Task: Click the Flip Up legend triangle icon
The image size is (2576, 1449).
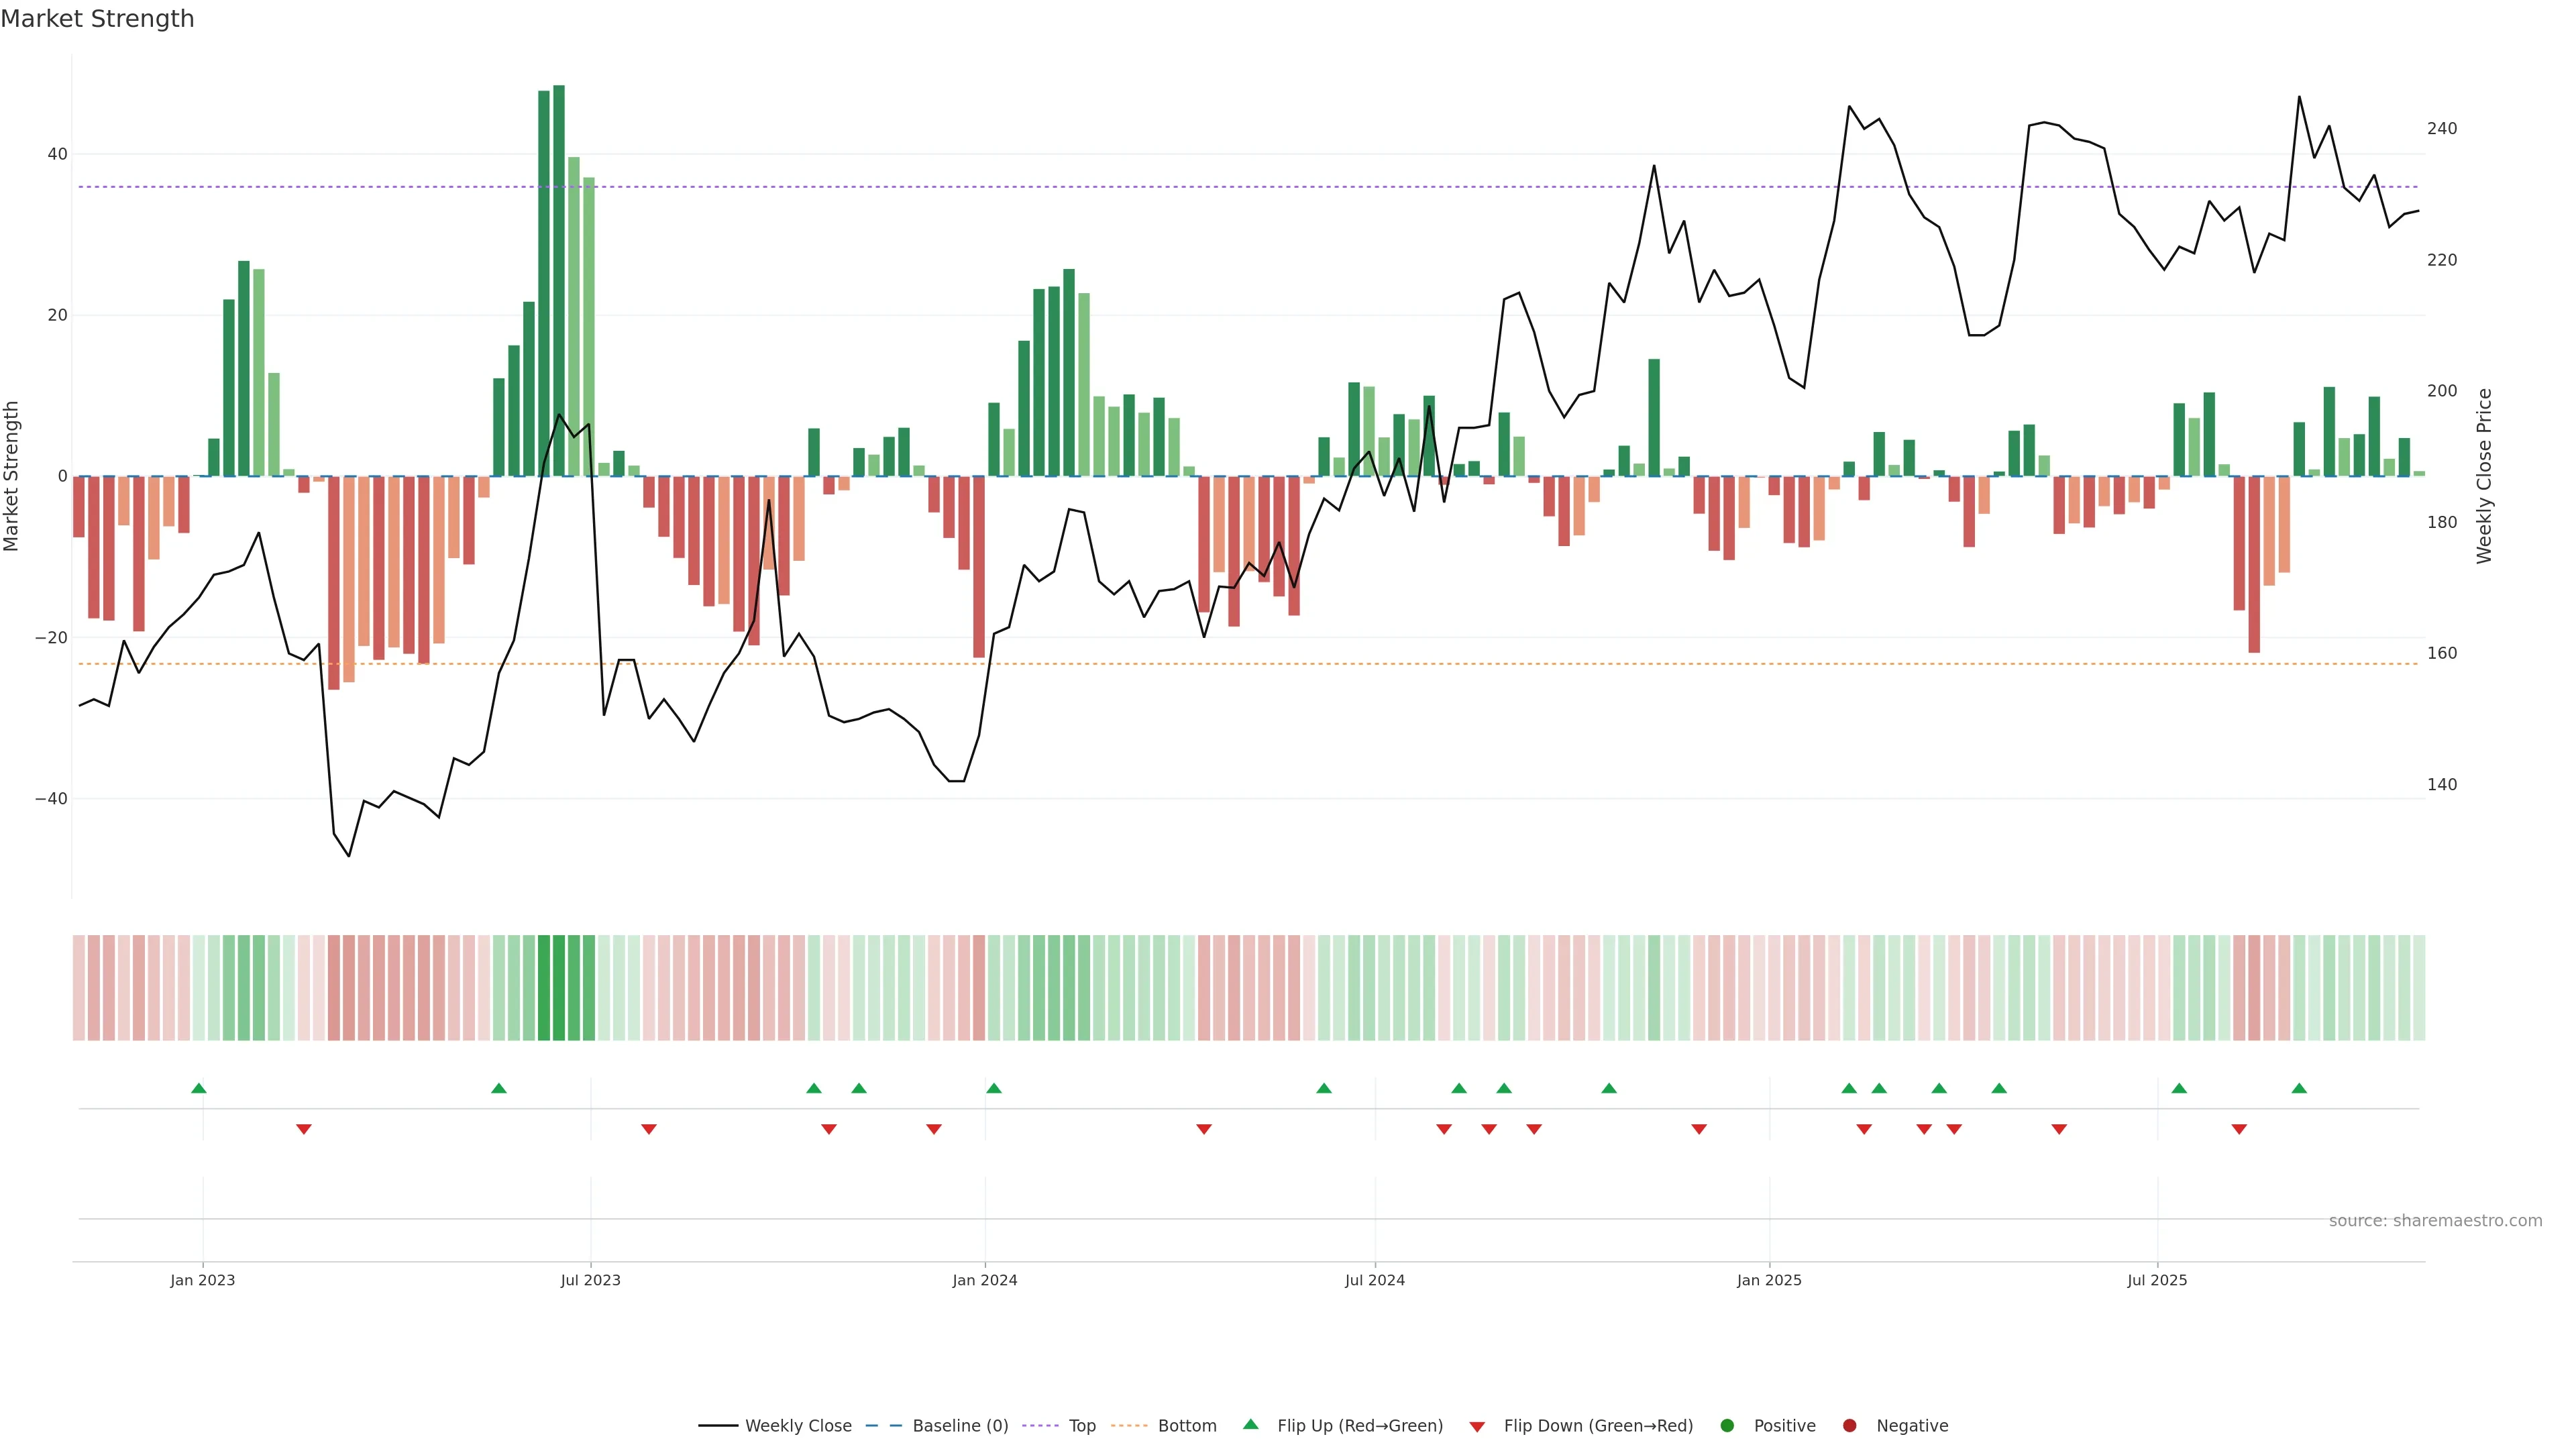Action: (1250, 1424)
